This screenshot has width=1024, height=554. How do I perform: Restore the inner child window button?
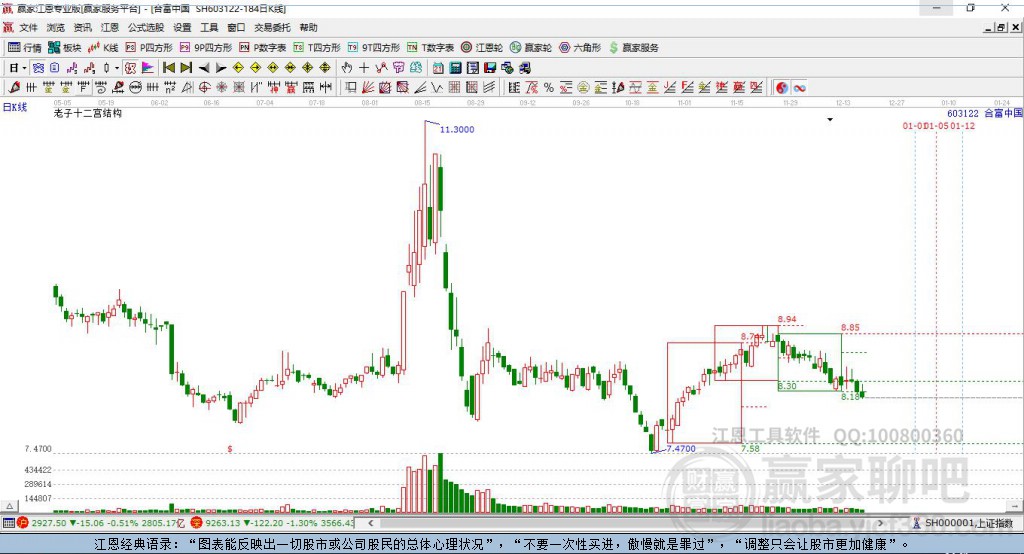pos(1001,27)
